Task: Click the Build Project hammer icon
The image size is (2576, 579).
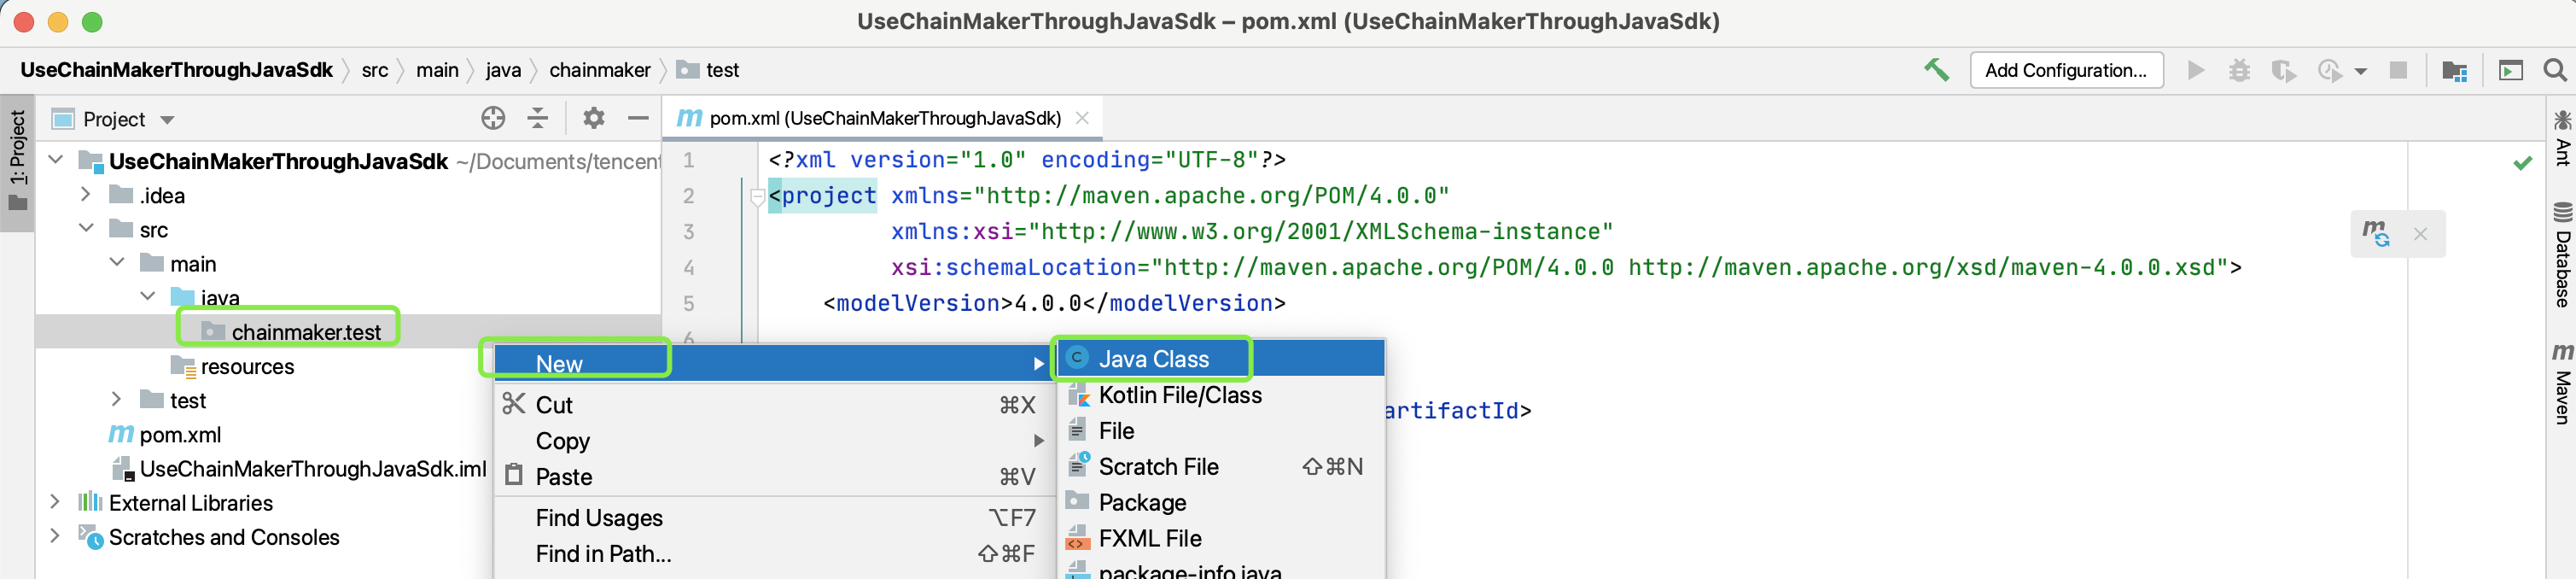Action: pos(1936,70)
